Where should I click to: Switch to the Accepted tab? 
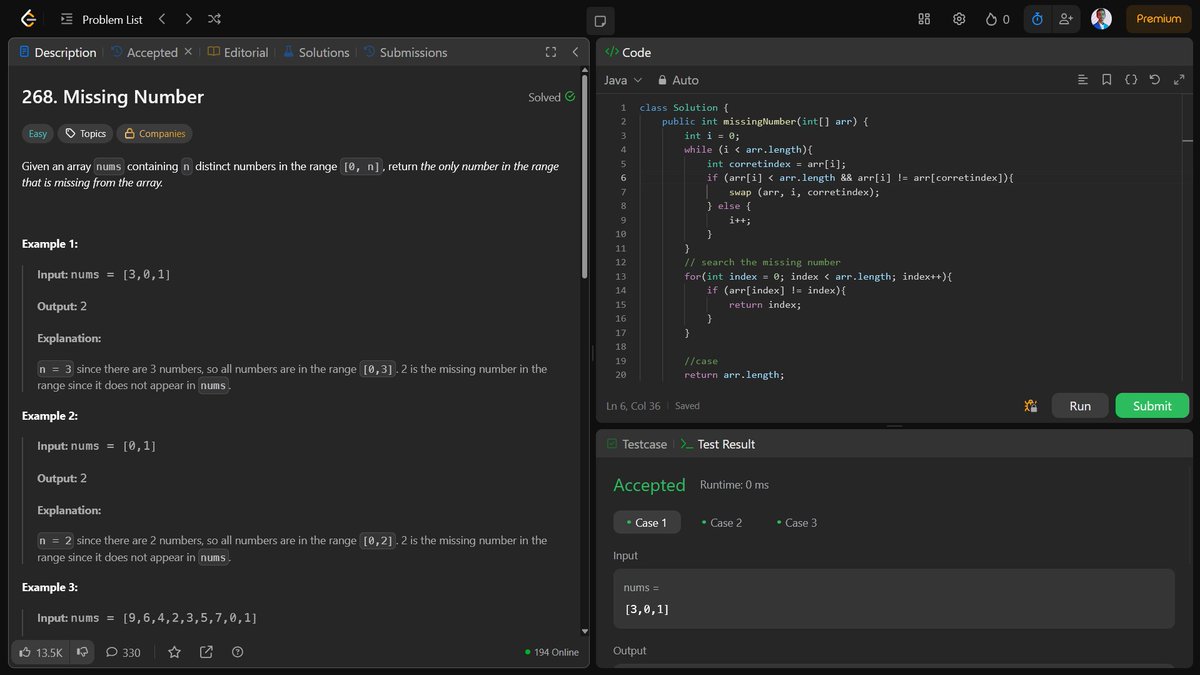click(x=145, y=52)
